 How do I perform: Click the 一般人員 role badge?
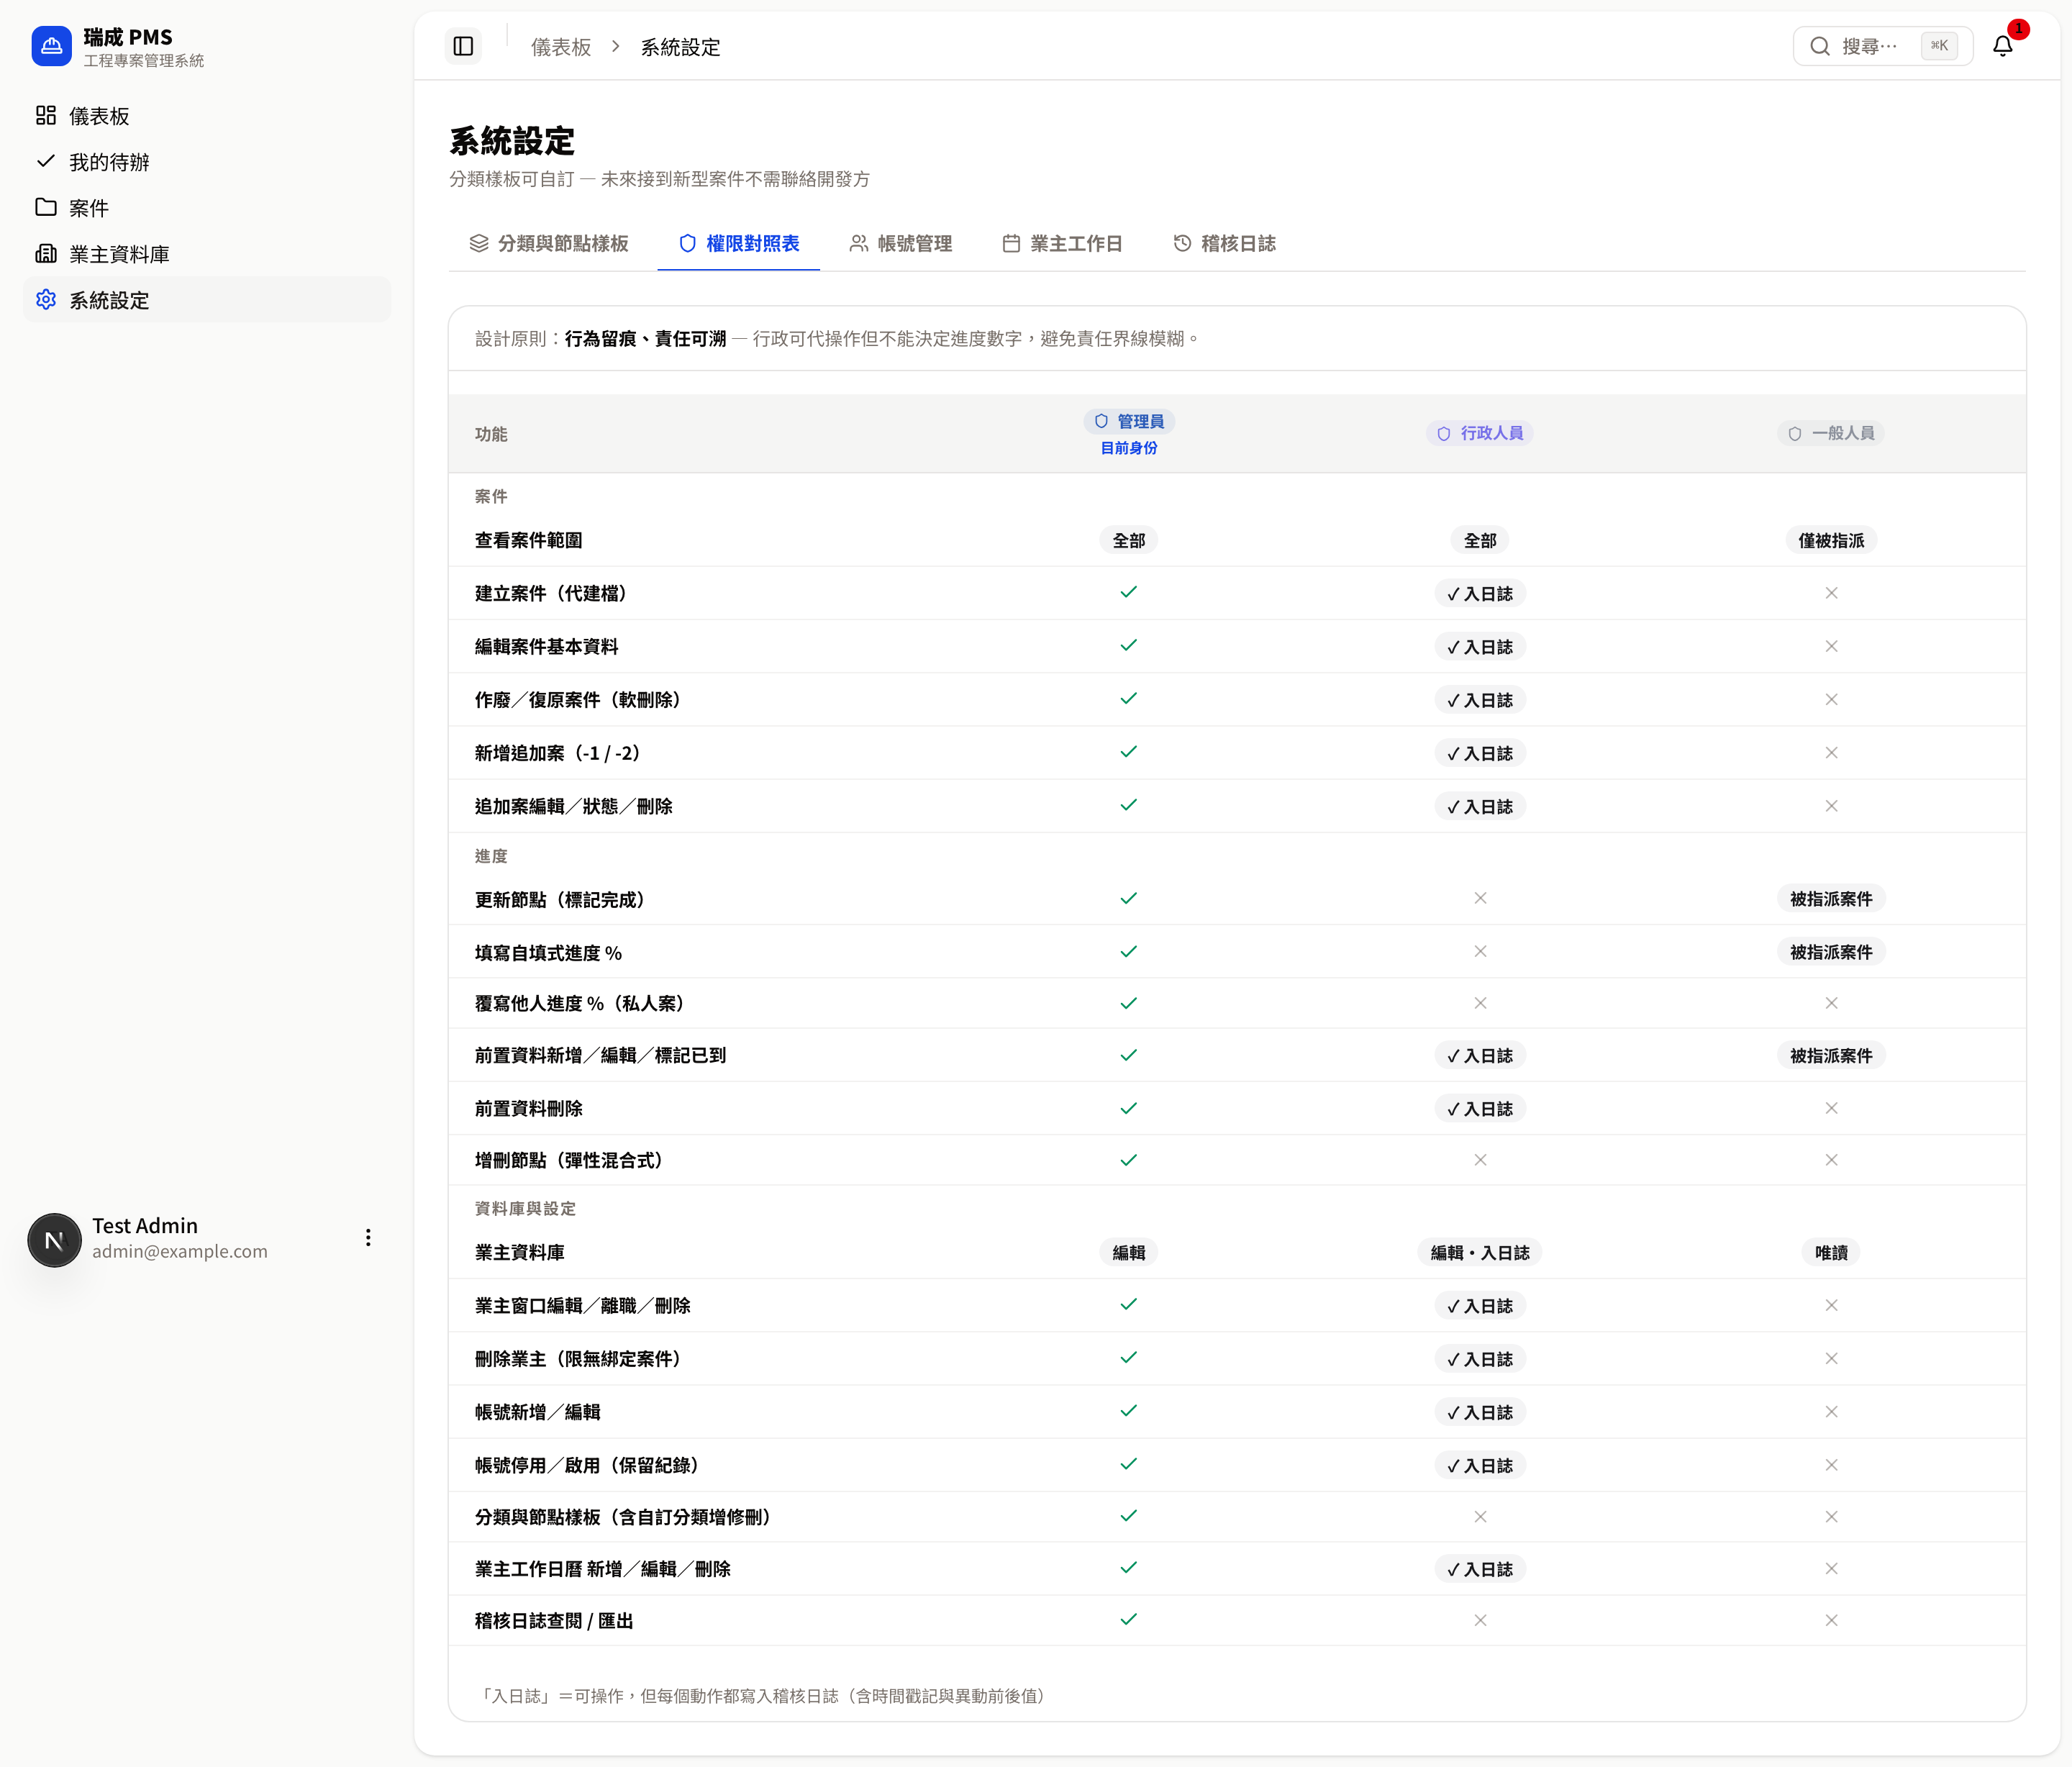(1831, 433)
